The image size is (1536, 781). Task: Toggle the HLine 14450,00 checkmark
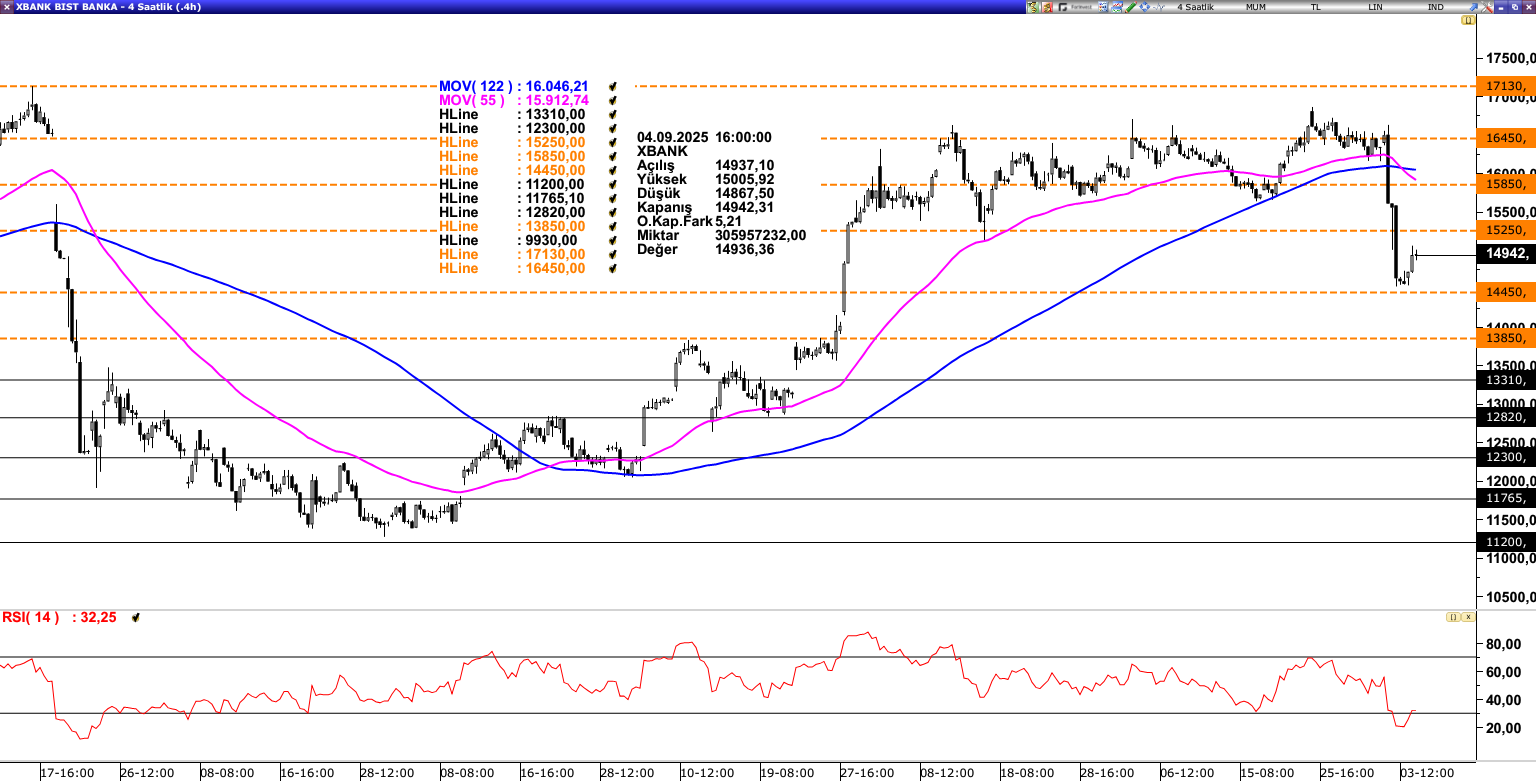[613, 171]
